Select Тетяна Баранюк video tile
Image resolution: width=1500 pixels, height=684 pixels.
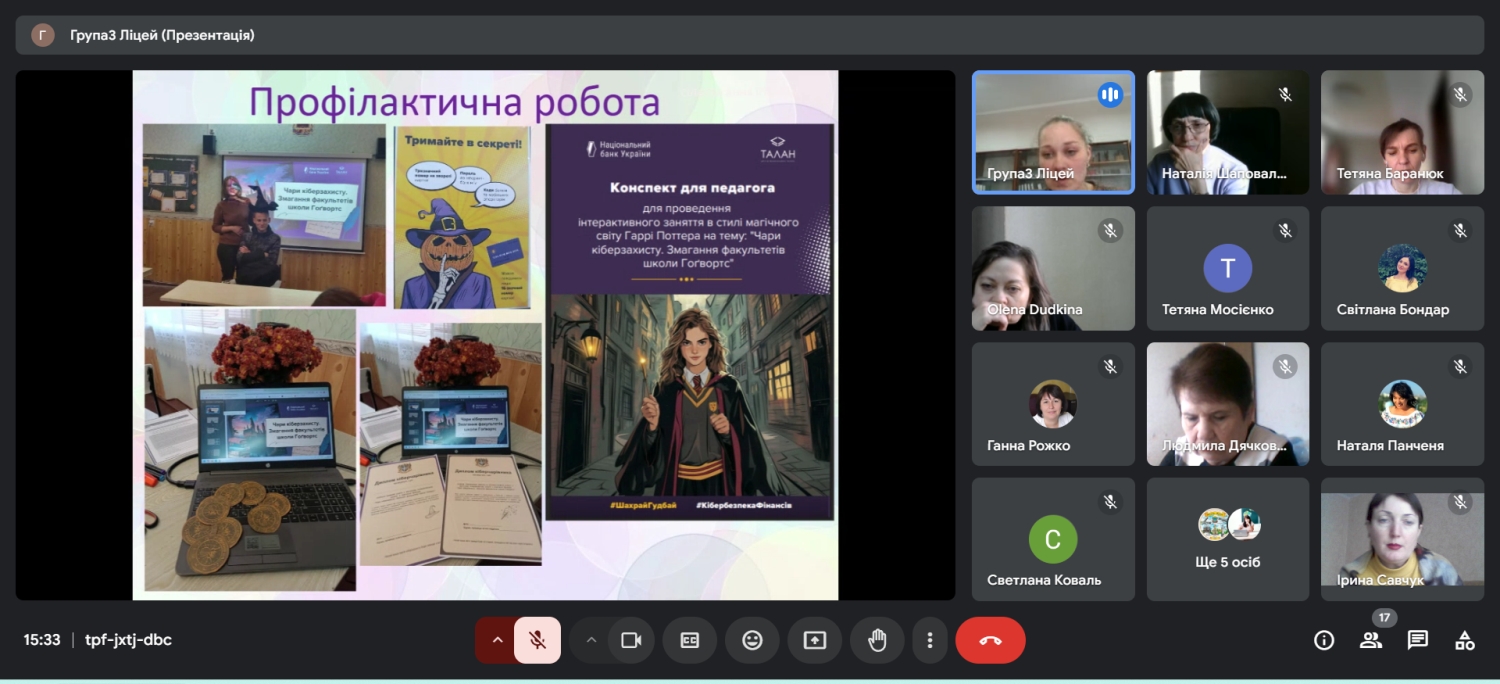pyautogui.click(x=1402, y=132)
